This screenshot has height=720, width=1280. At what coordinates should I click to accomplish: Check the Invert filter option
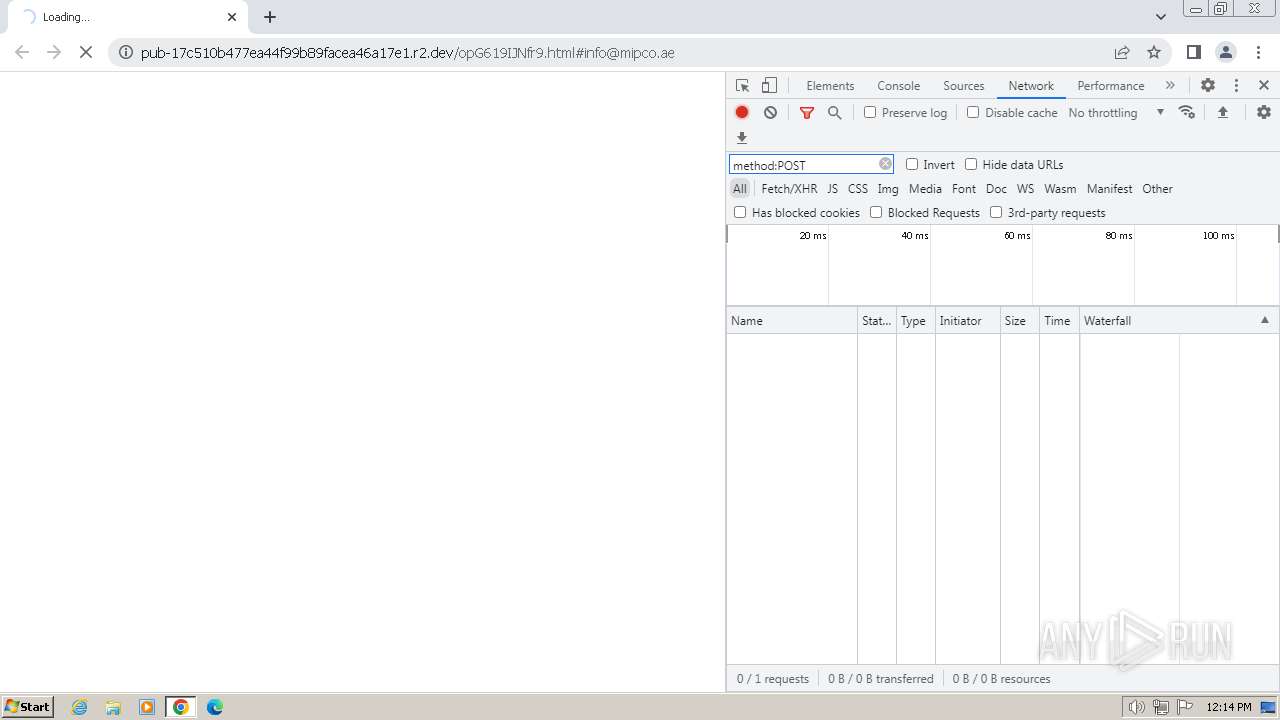(x=912, y=164)
